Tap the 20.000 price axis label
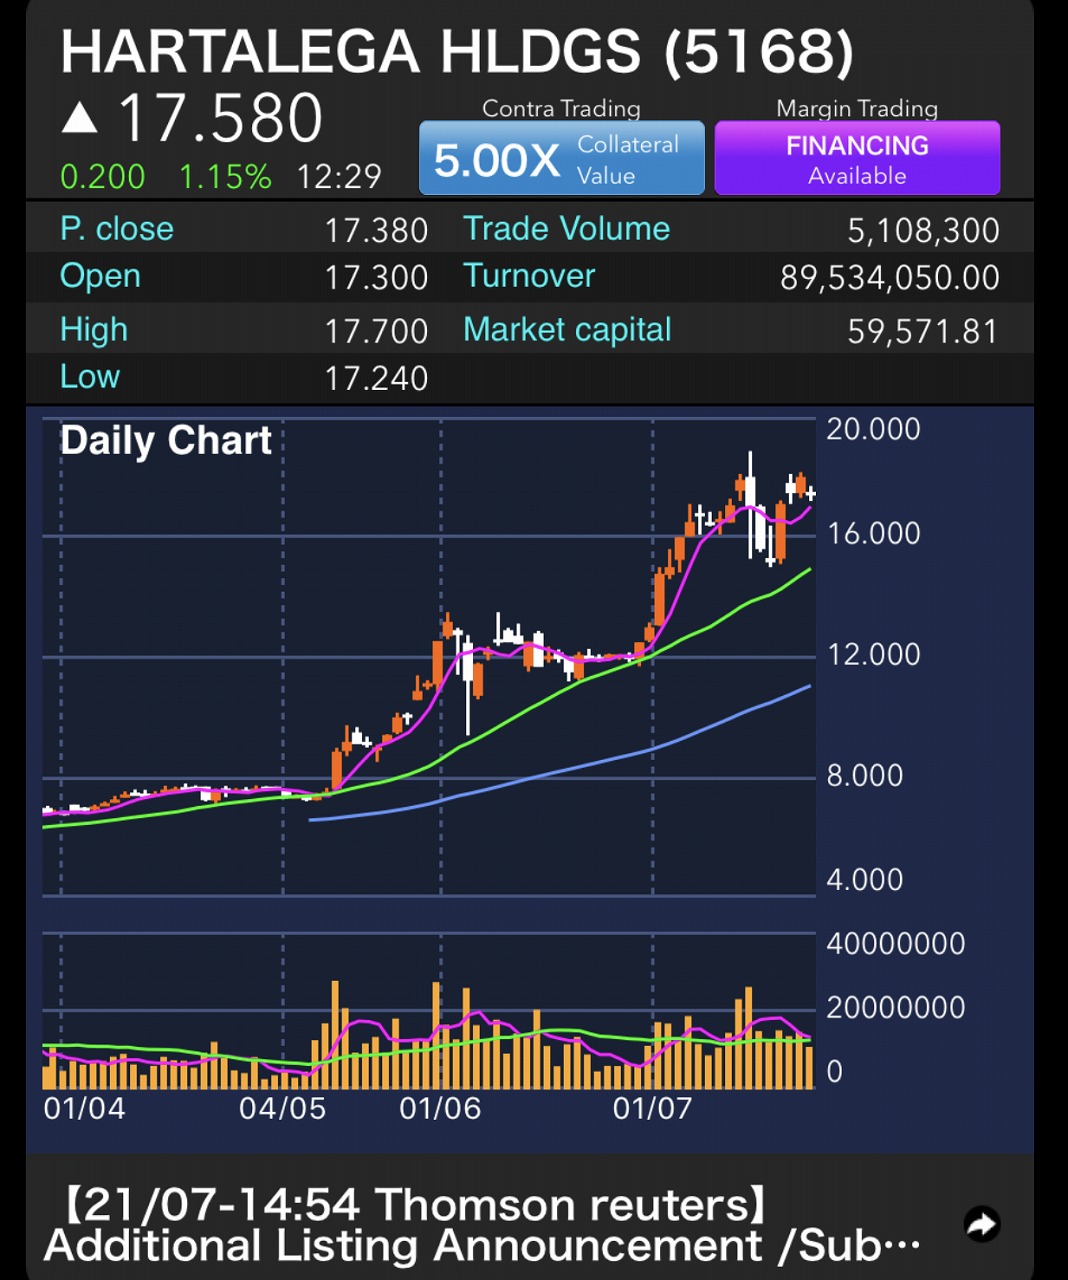Image resolution: width=1068 pixels, height=1280 pixels. pos(873,429)
